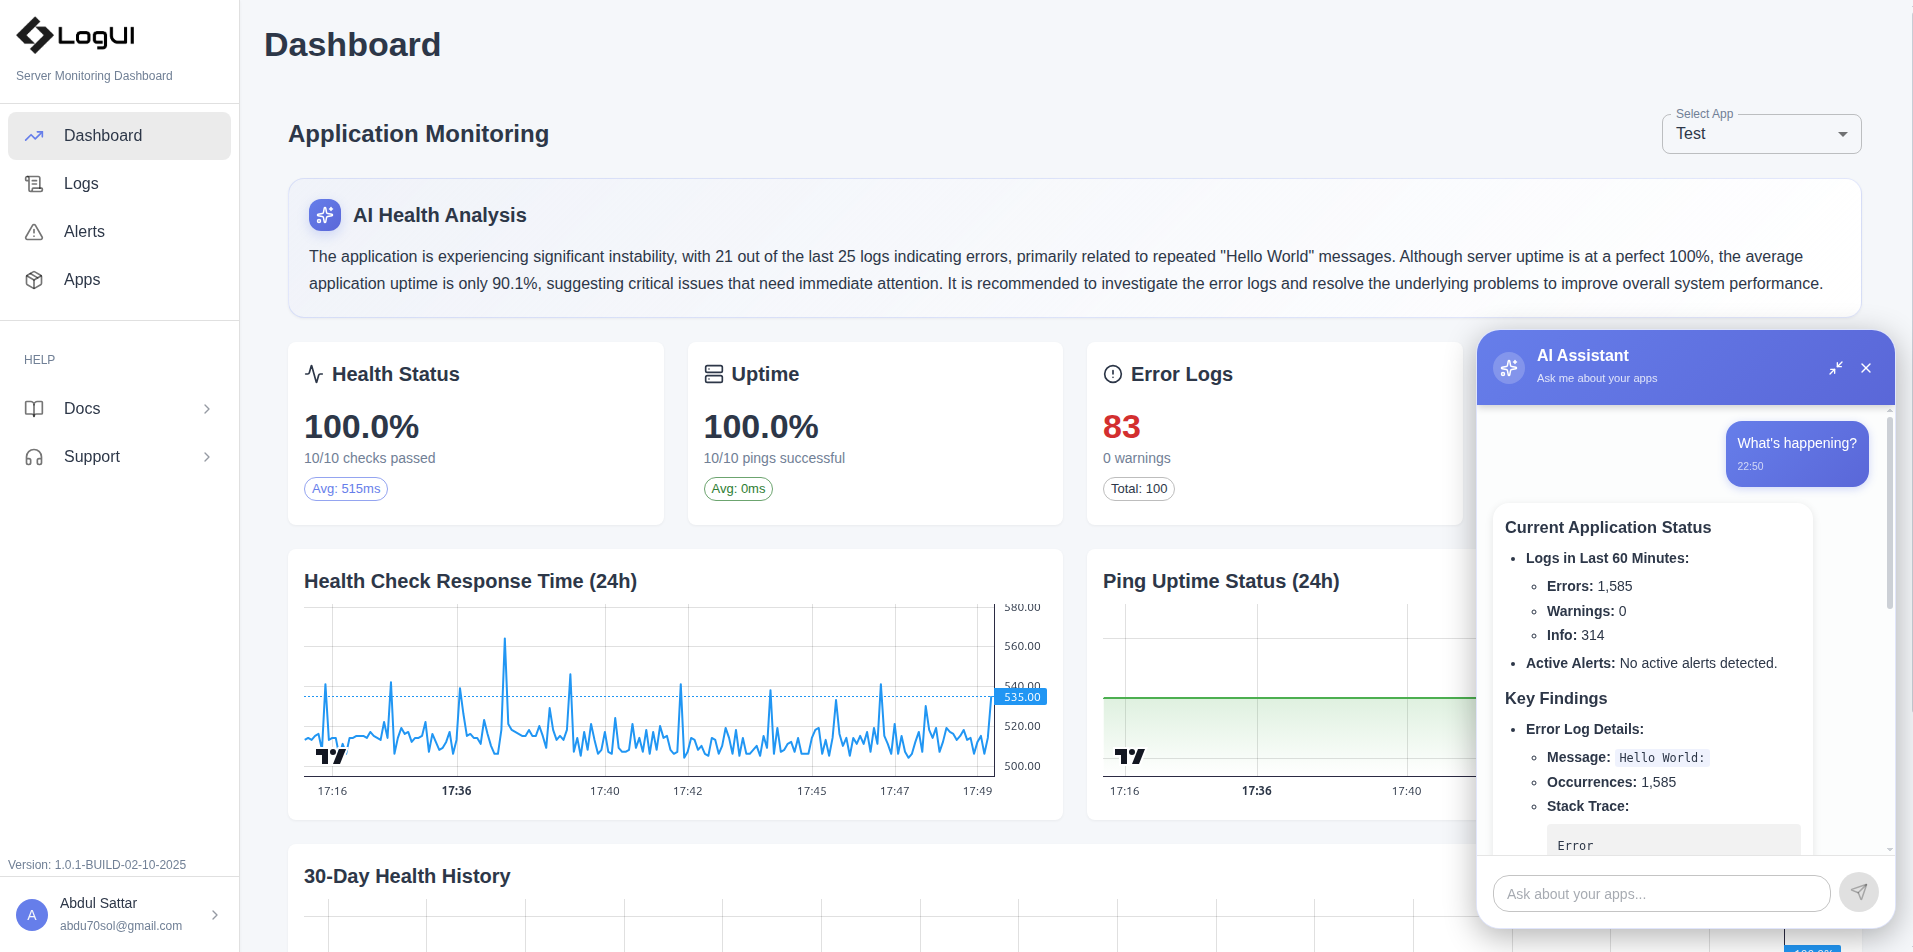Open Apps using the package icon

(x=34, y=279)
